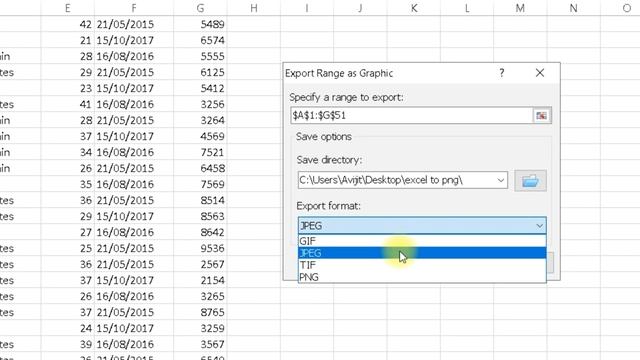Viewport: 640px width, 360px height.
Task: Select date cell beside value 6574
Action: 134,40
